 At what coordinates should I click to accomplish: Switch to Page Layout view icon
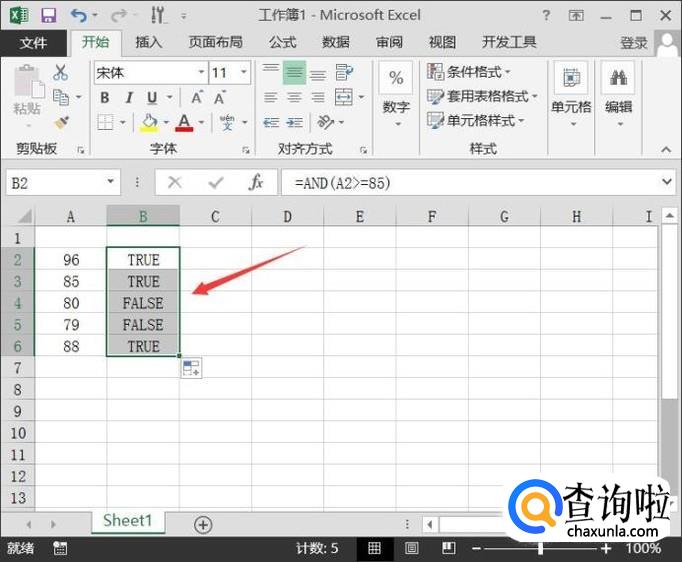pos(412,548)
